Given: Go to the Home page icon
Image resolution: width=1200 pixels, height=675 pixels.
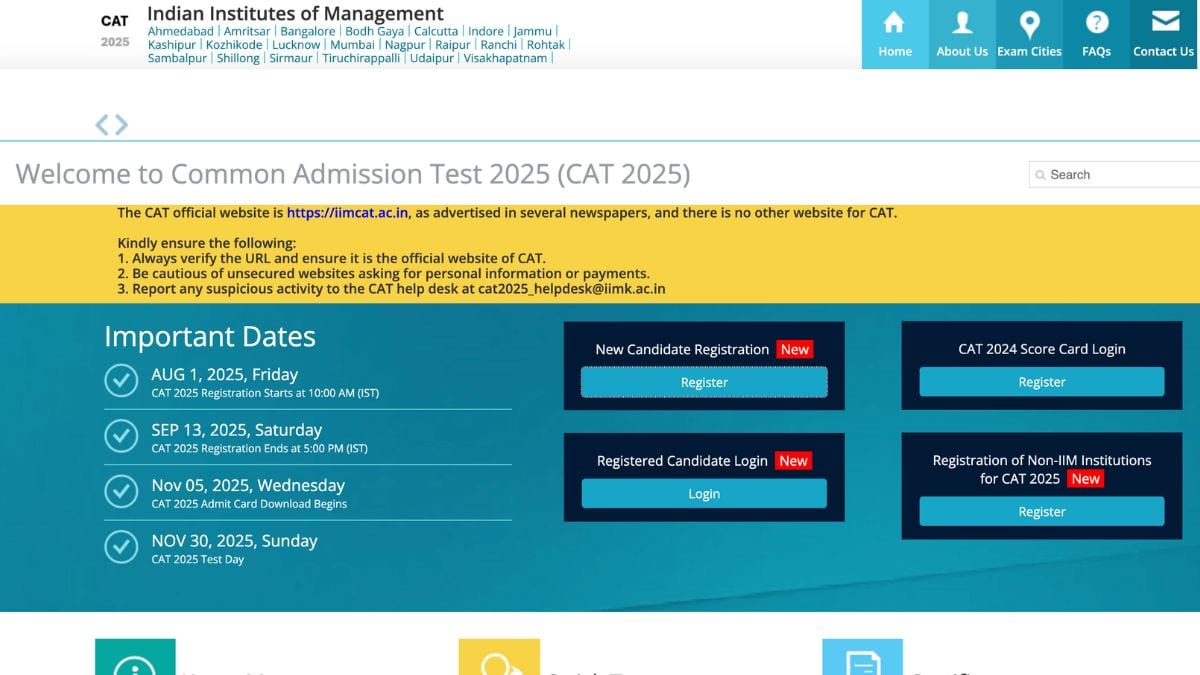Looking at the screenshot, I should click(894, 22).
